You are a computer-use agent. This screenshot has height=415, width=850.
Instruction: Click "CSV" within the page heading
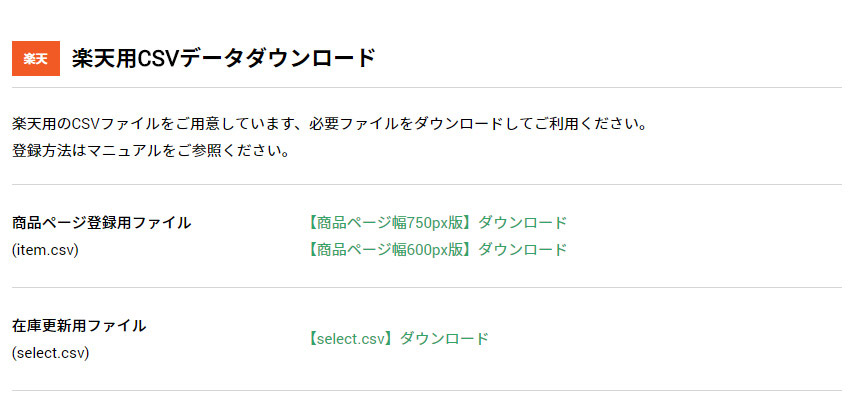pyautogui.click(x=158, y=59)
